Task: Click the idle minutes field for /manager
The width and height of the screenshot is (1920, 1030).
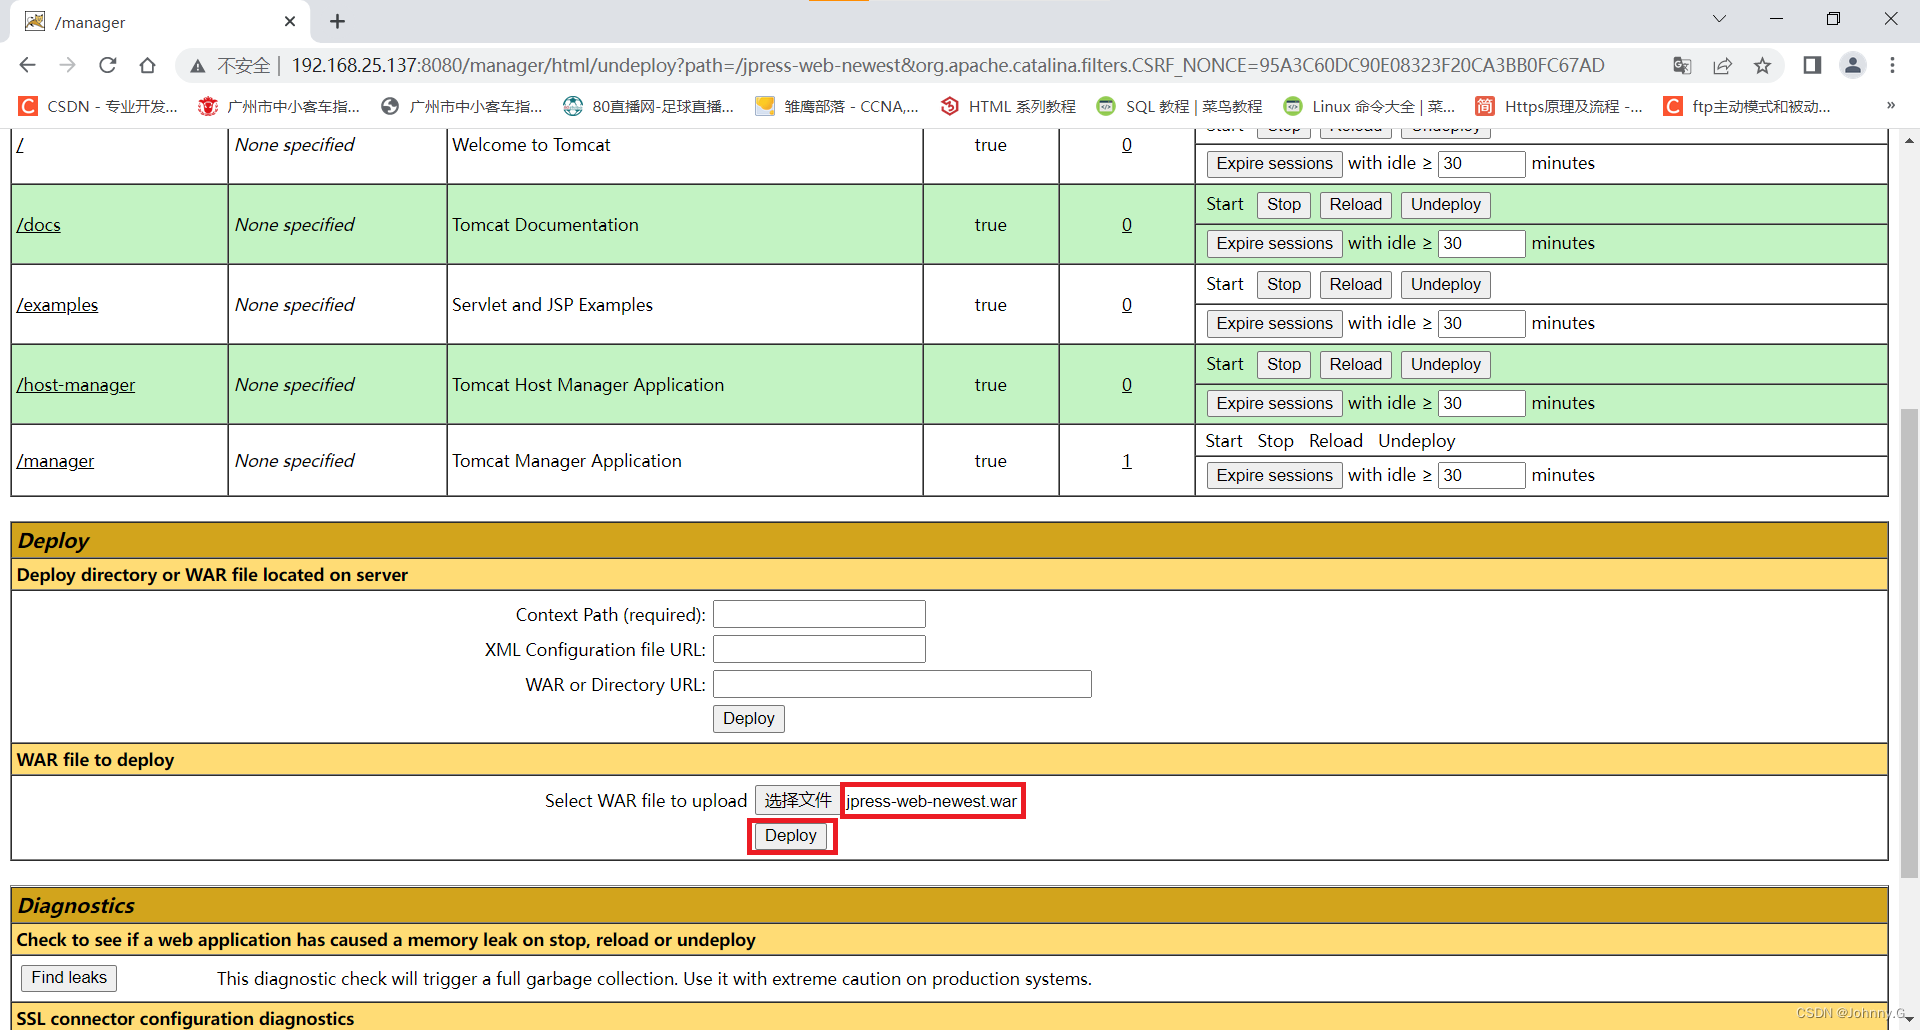Action: 1481,475
